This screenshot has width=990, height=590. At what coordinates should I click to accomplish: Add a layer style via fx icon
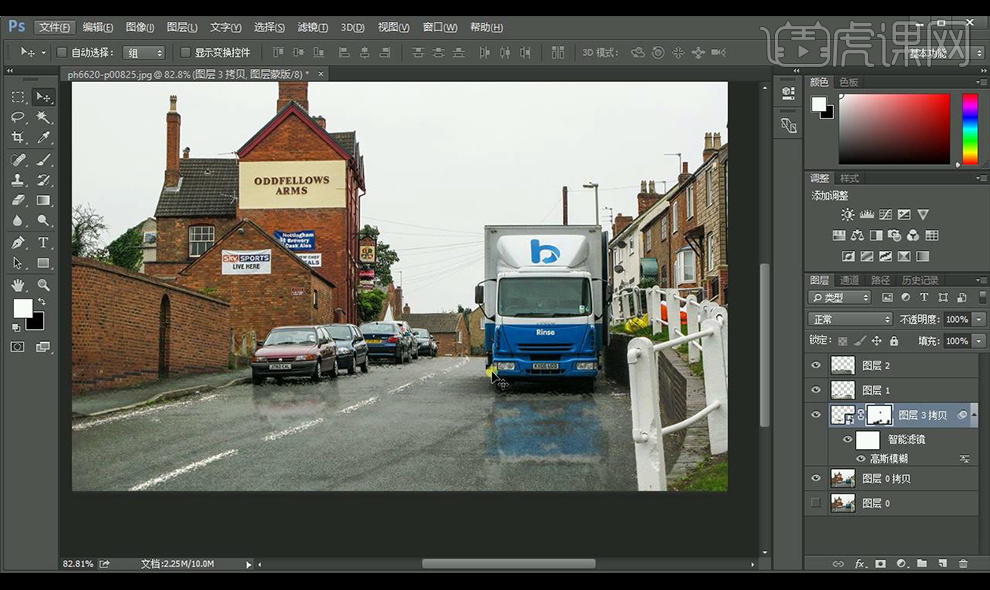click(860, 563)
